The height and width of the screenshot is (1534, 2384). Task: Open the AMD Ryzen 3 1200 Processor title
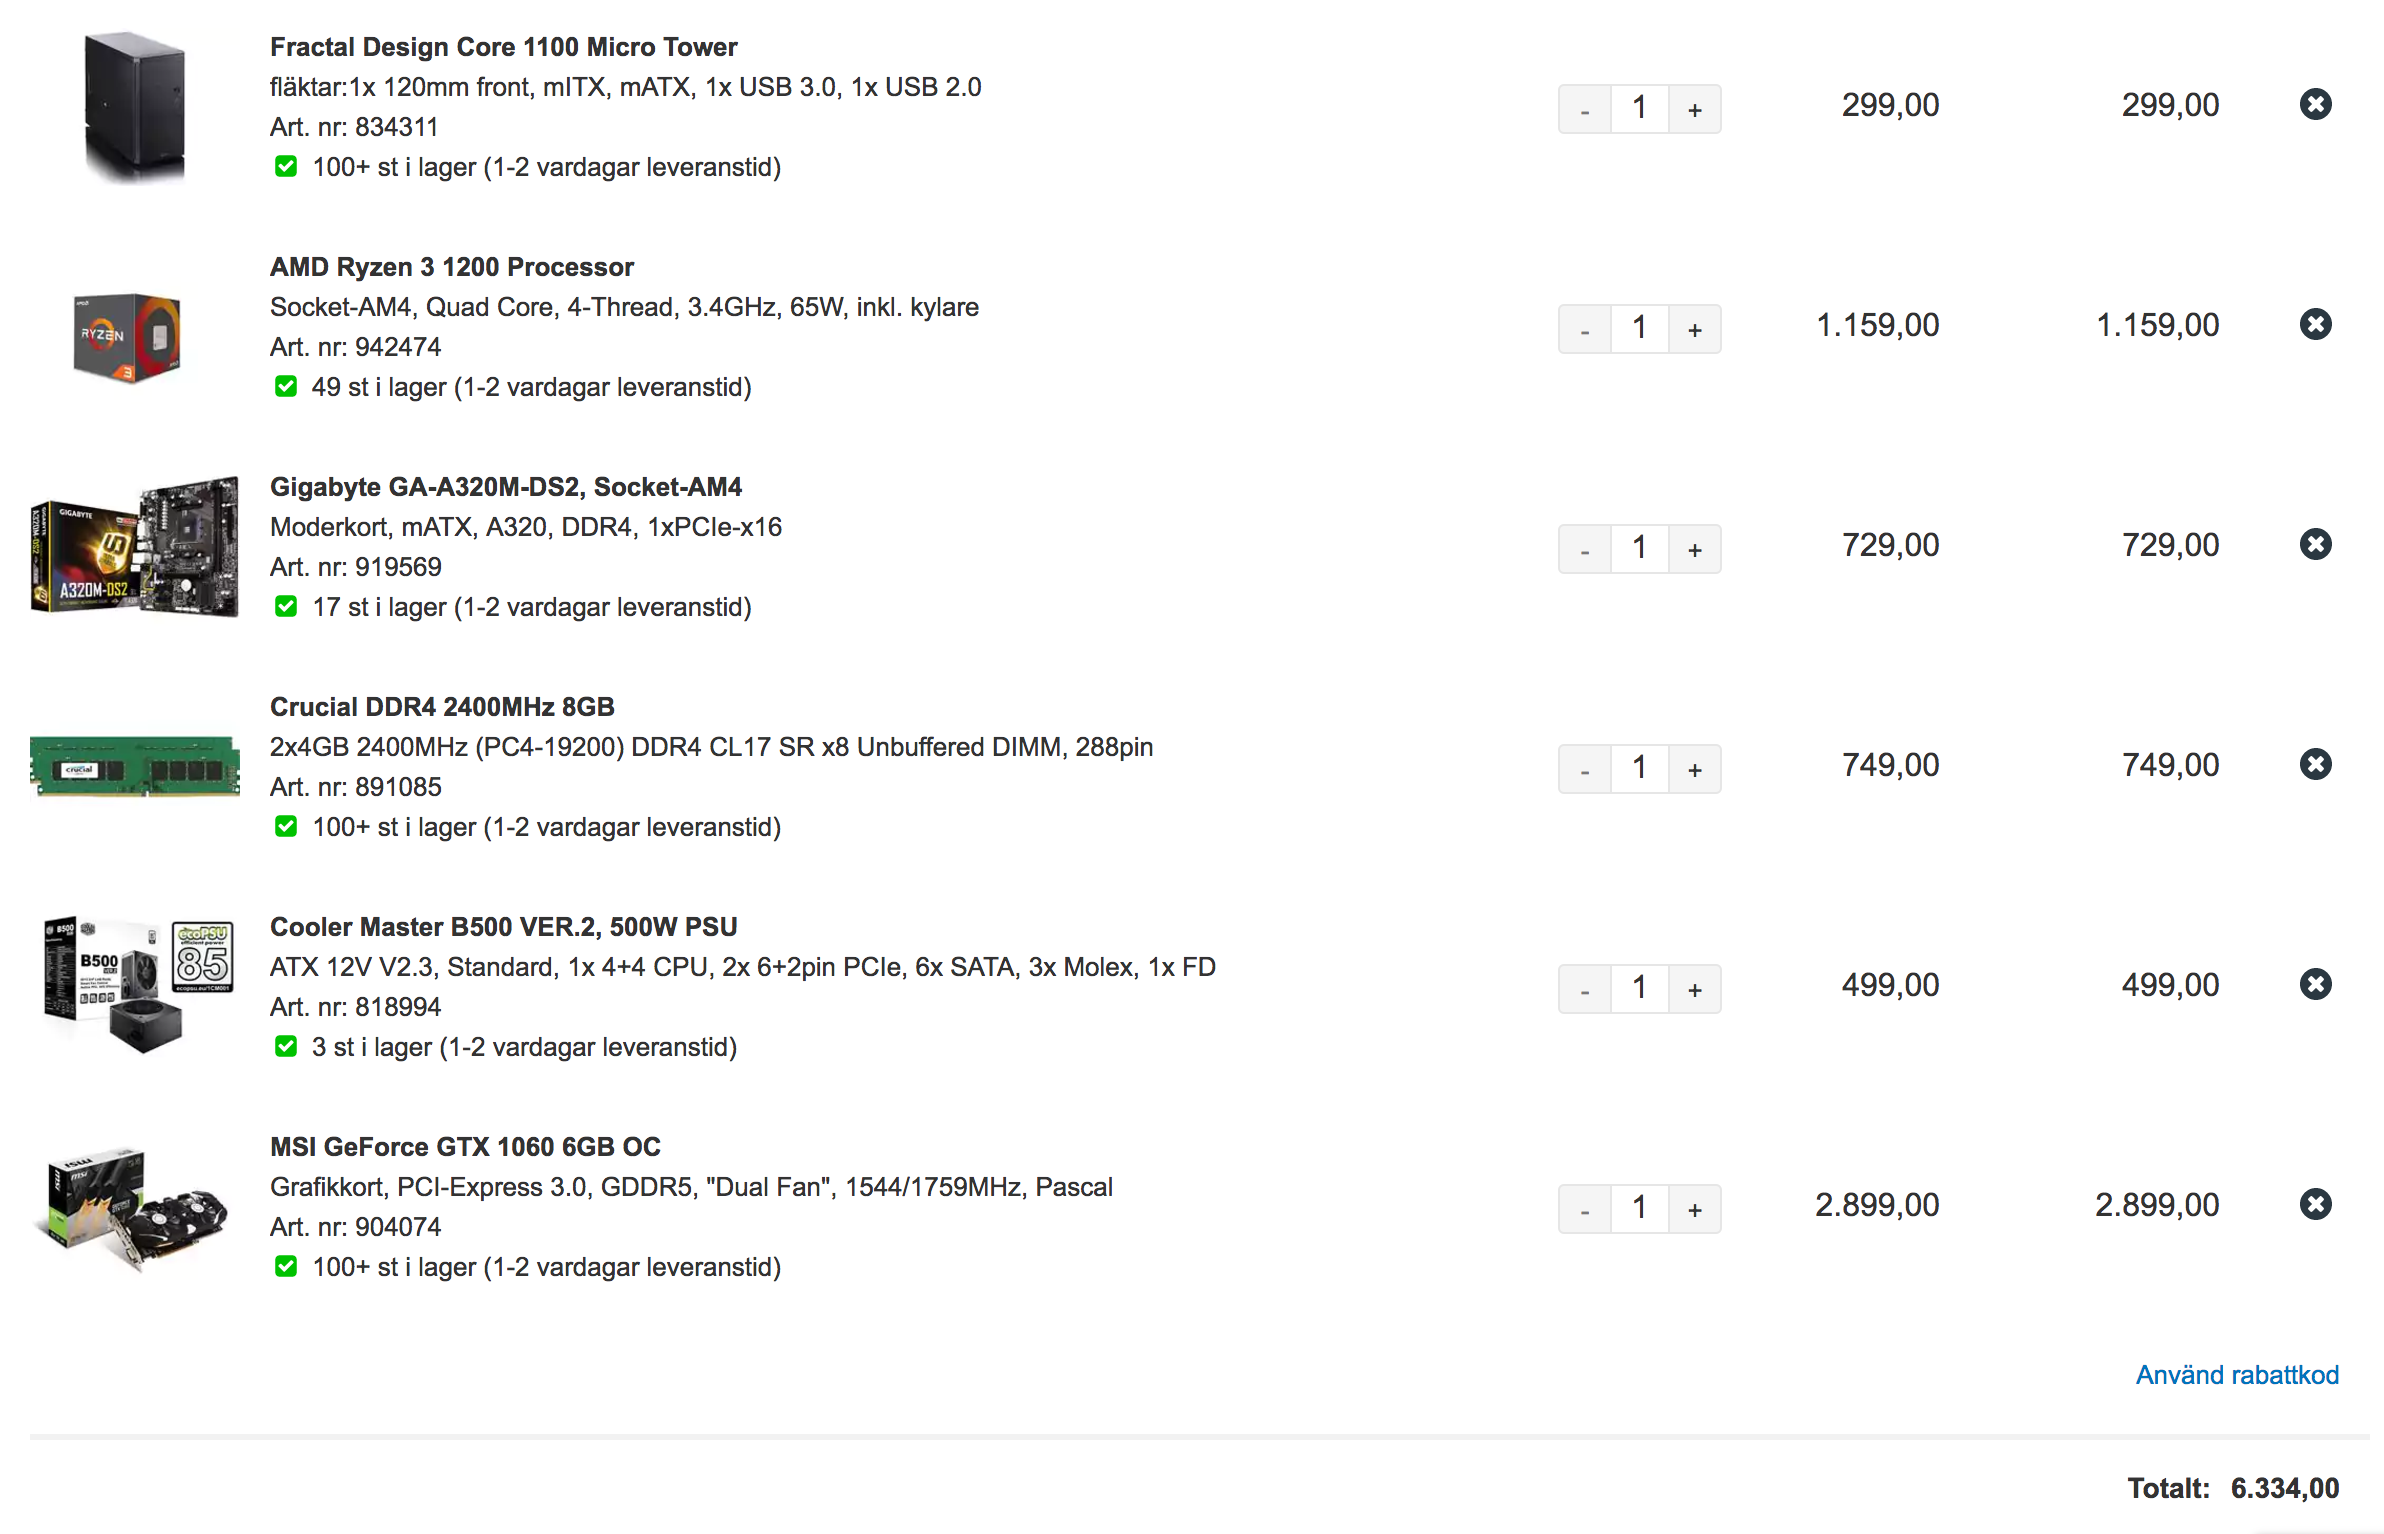[x=452, y=267]
